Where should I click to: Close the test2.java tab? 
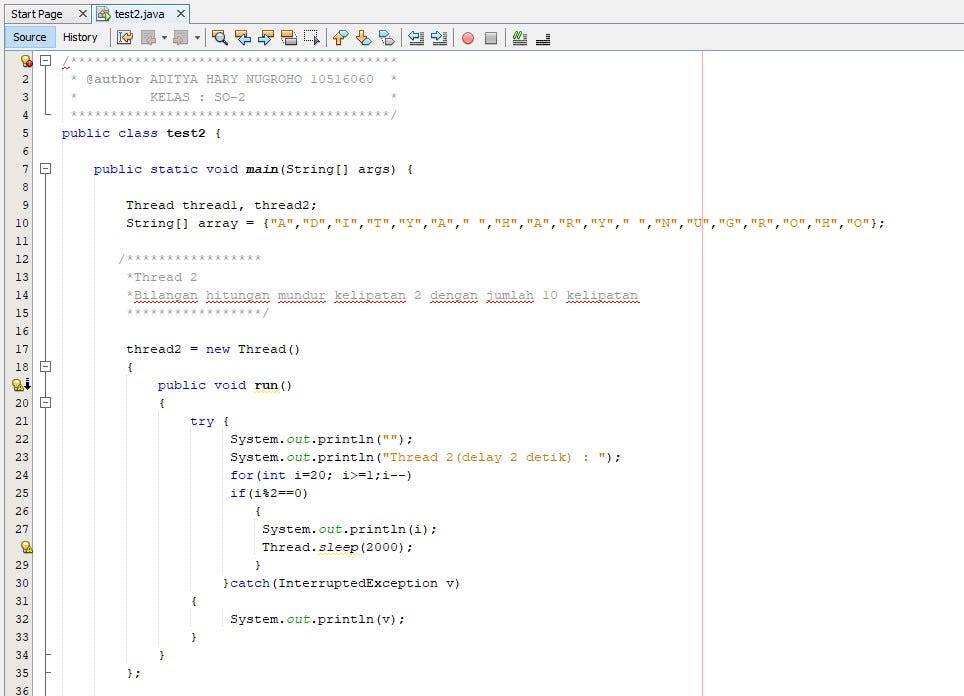coord(181,14)
